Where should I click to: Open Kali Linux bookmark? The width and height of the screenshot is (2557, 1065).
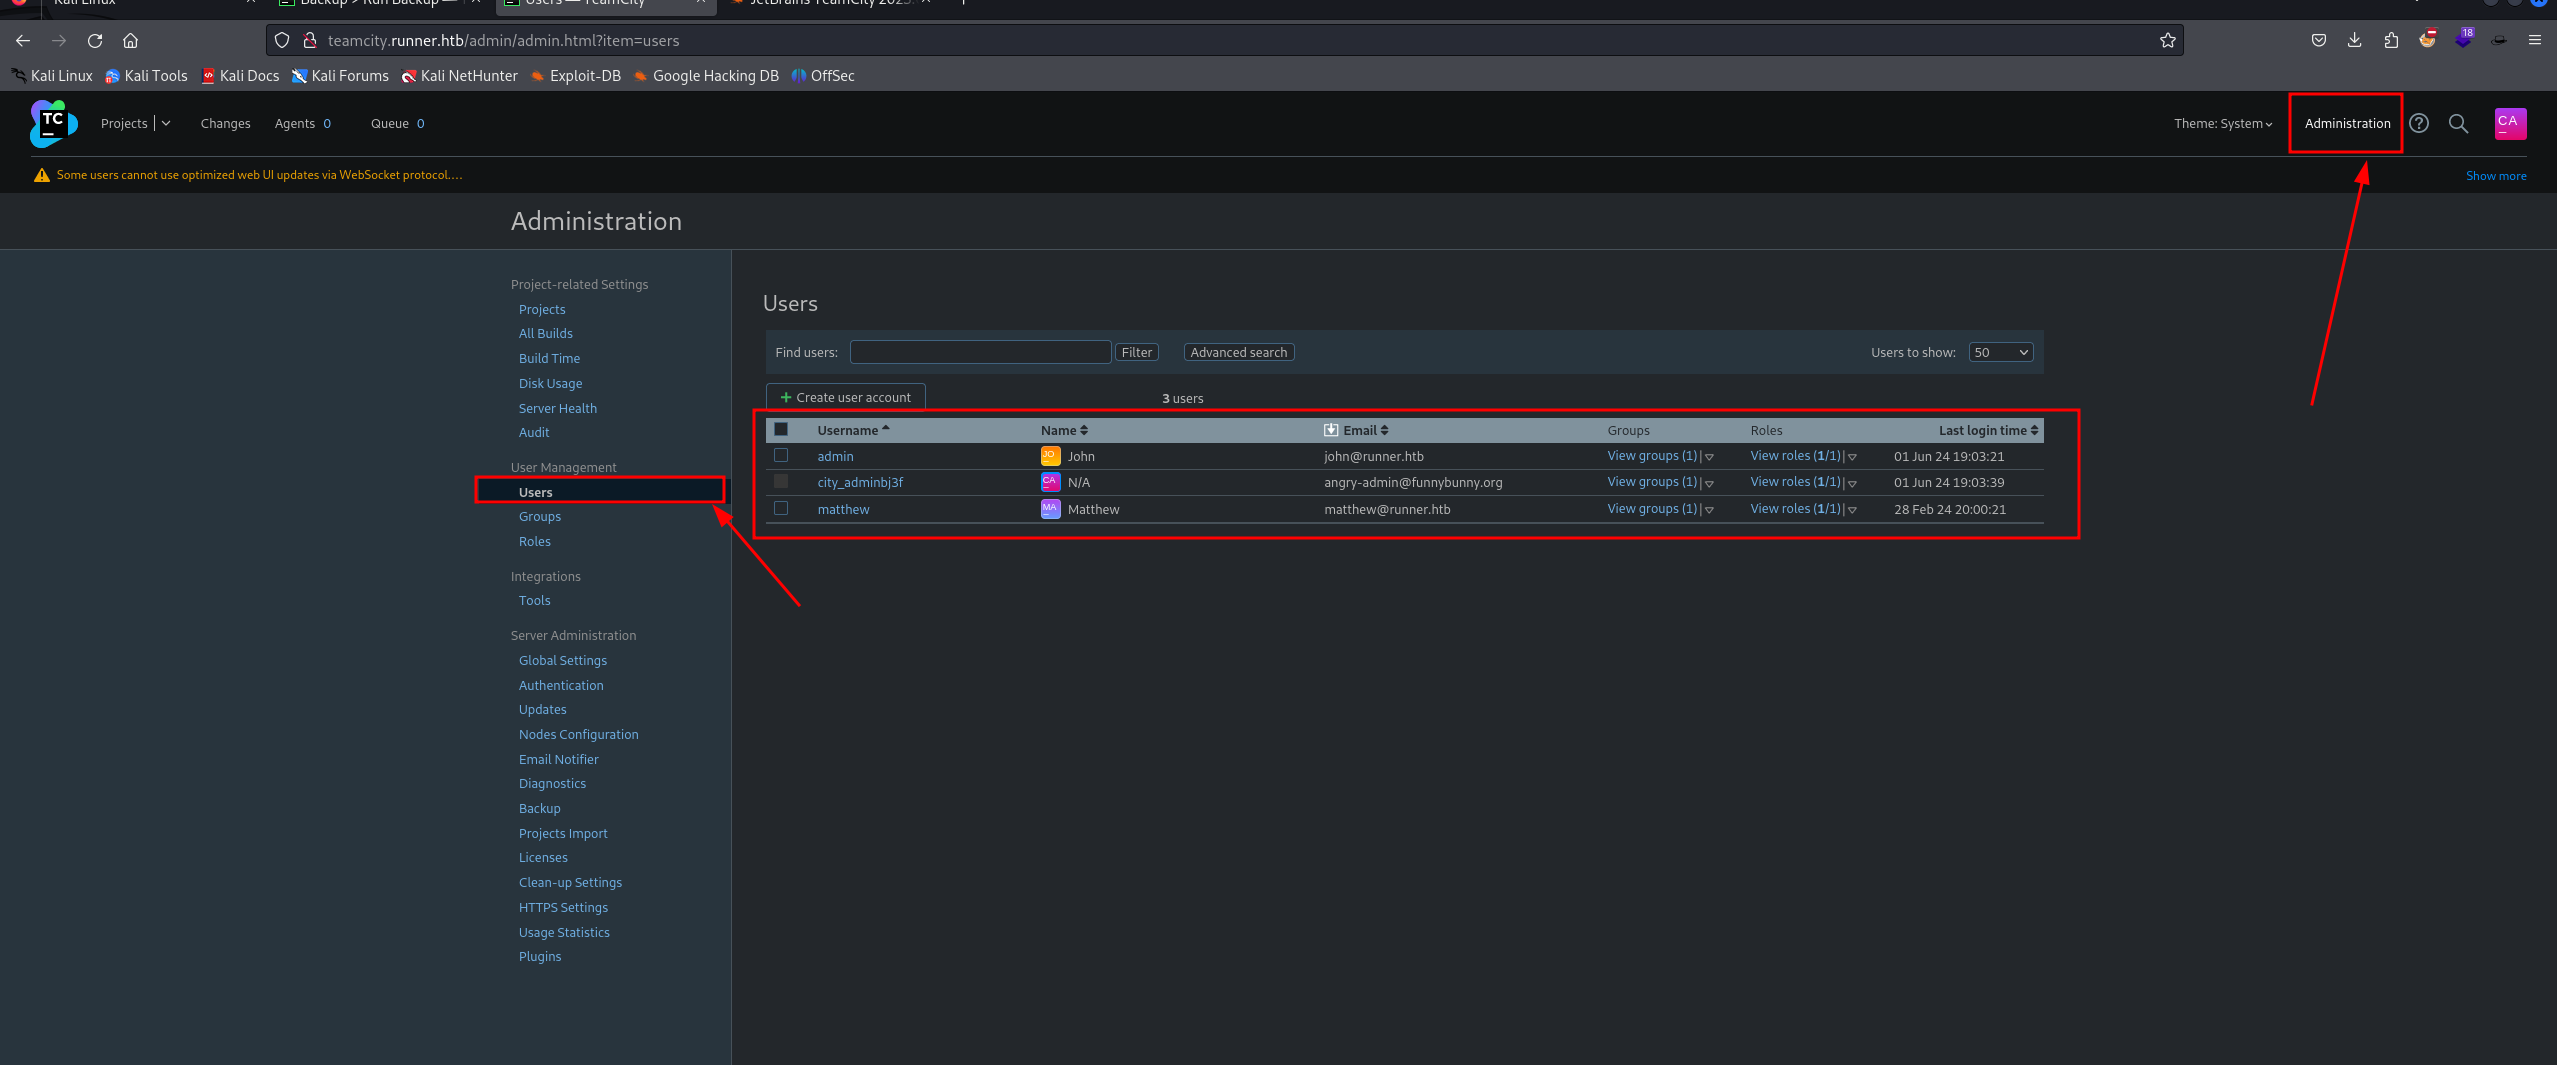pyautogui.click(x=52, y=76)
